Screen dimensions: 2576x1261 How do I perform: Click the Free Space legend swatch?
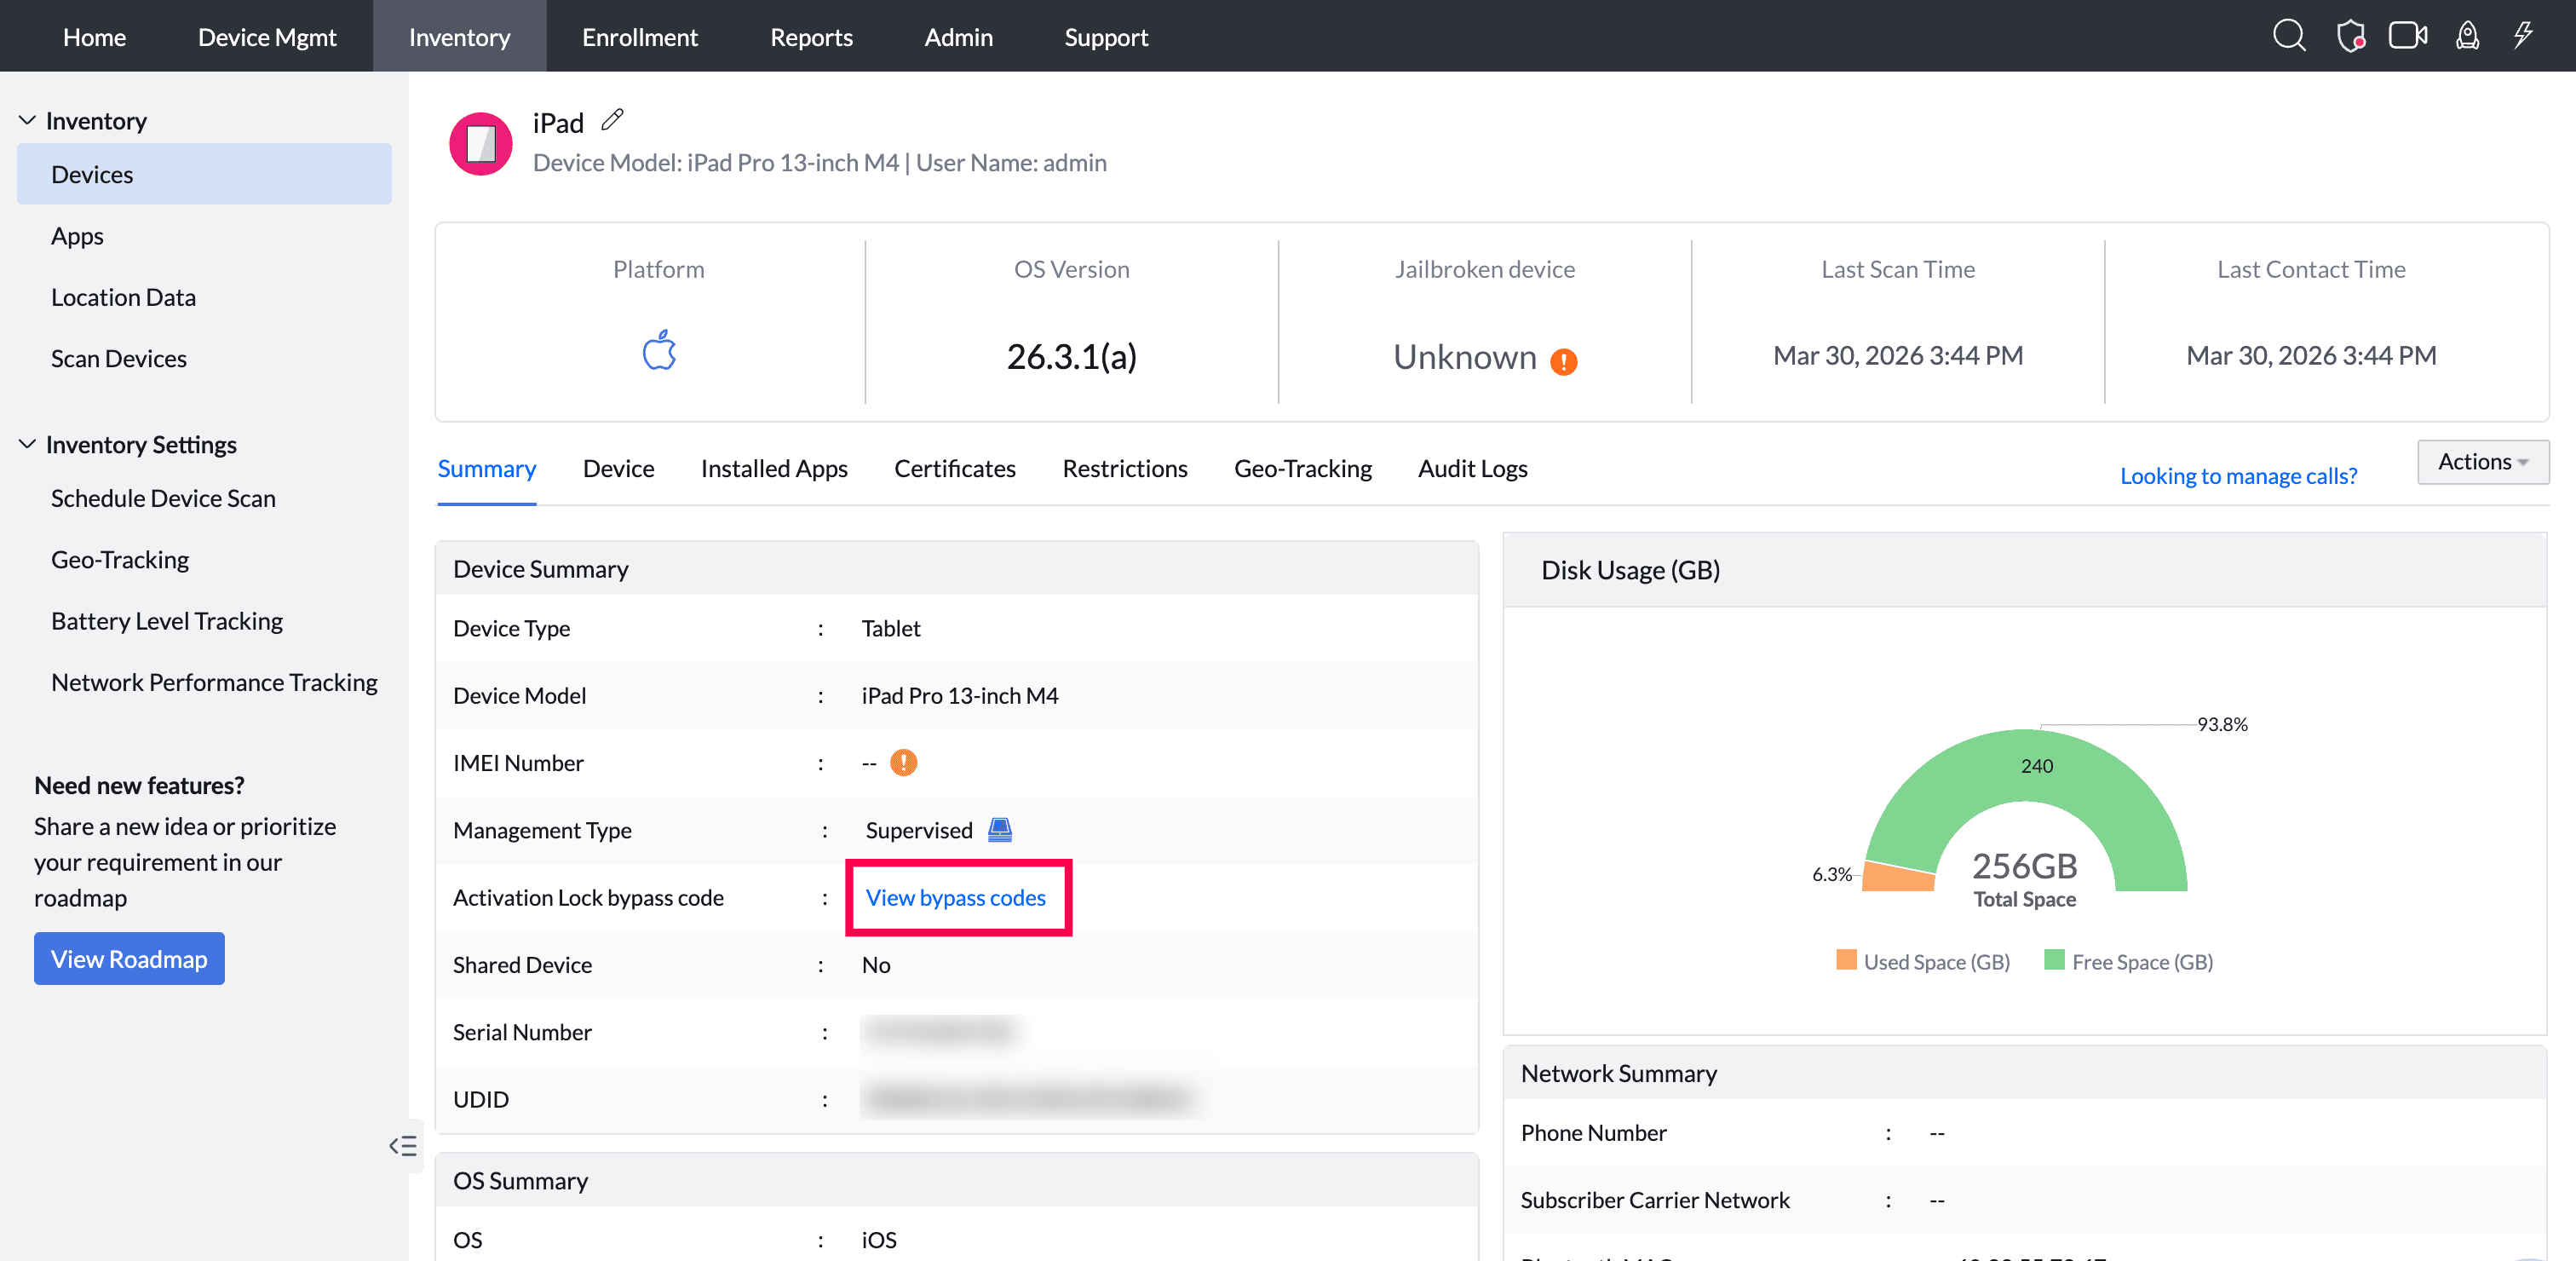click(x=2054, y=960)
